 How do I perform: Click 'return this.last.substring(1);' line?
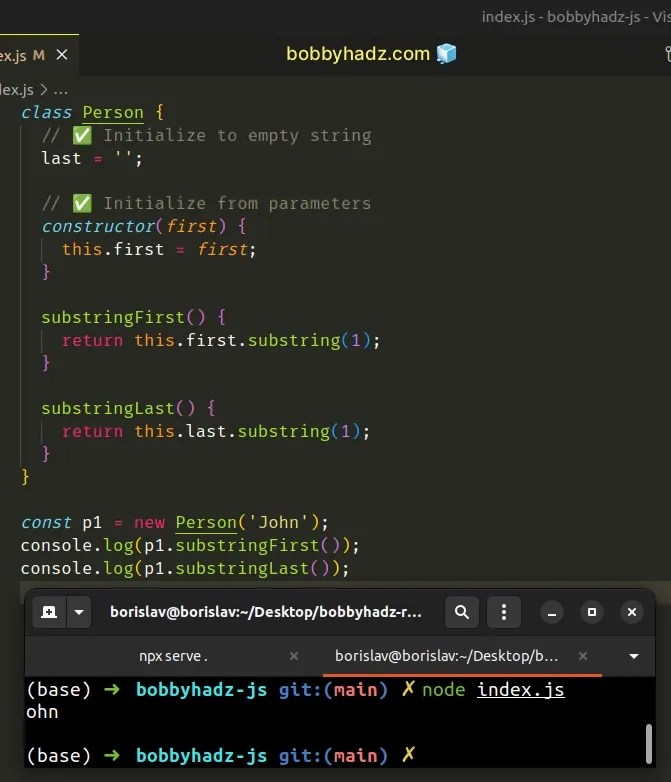216,431
